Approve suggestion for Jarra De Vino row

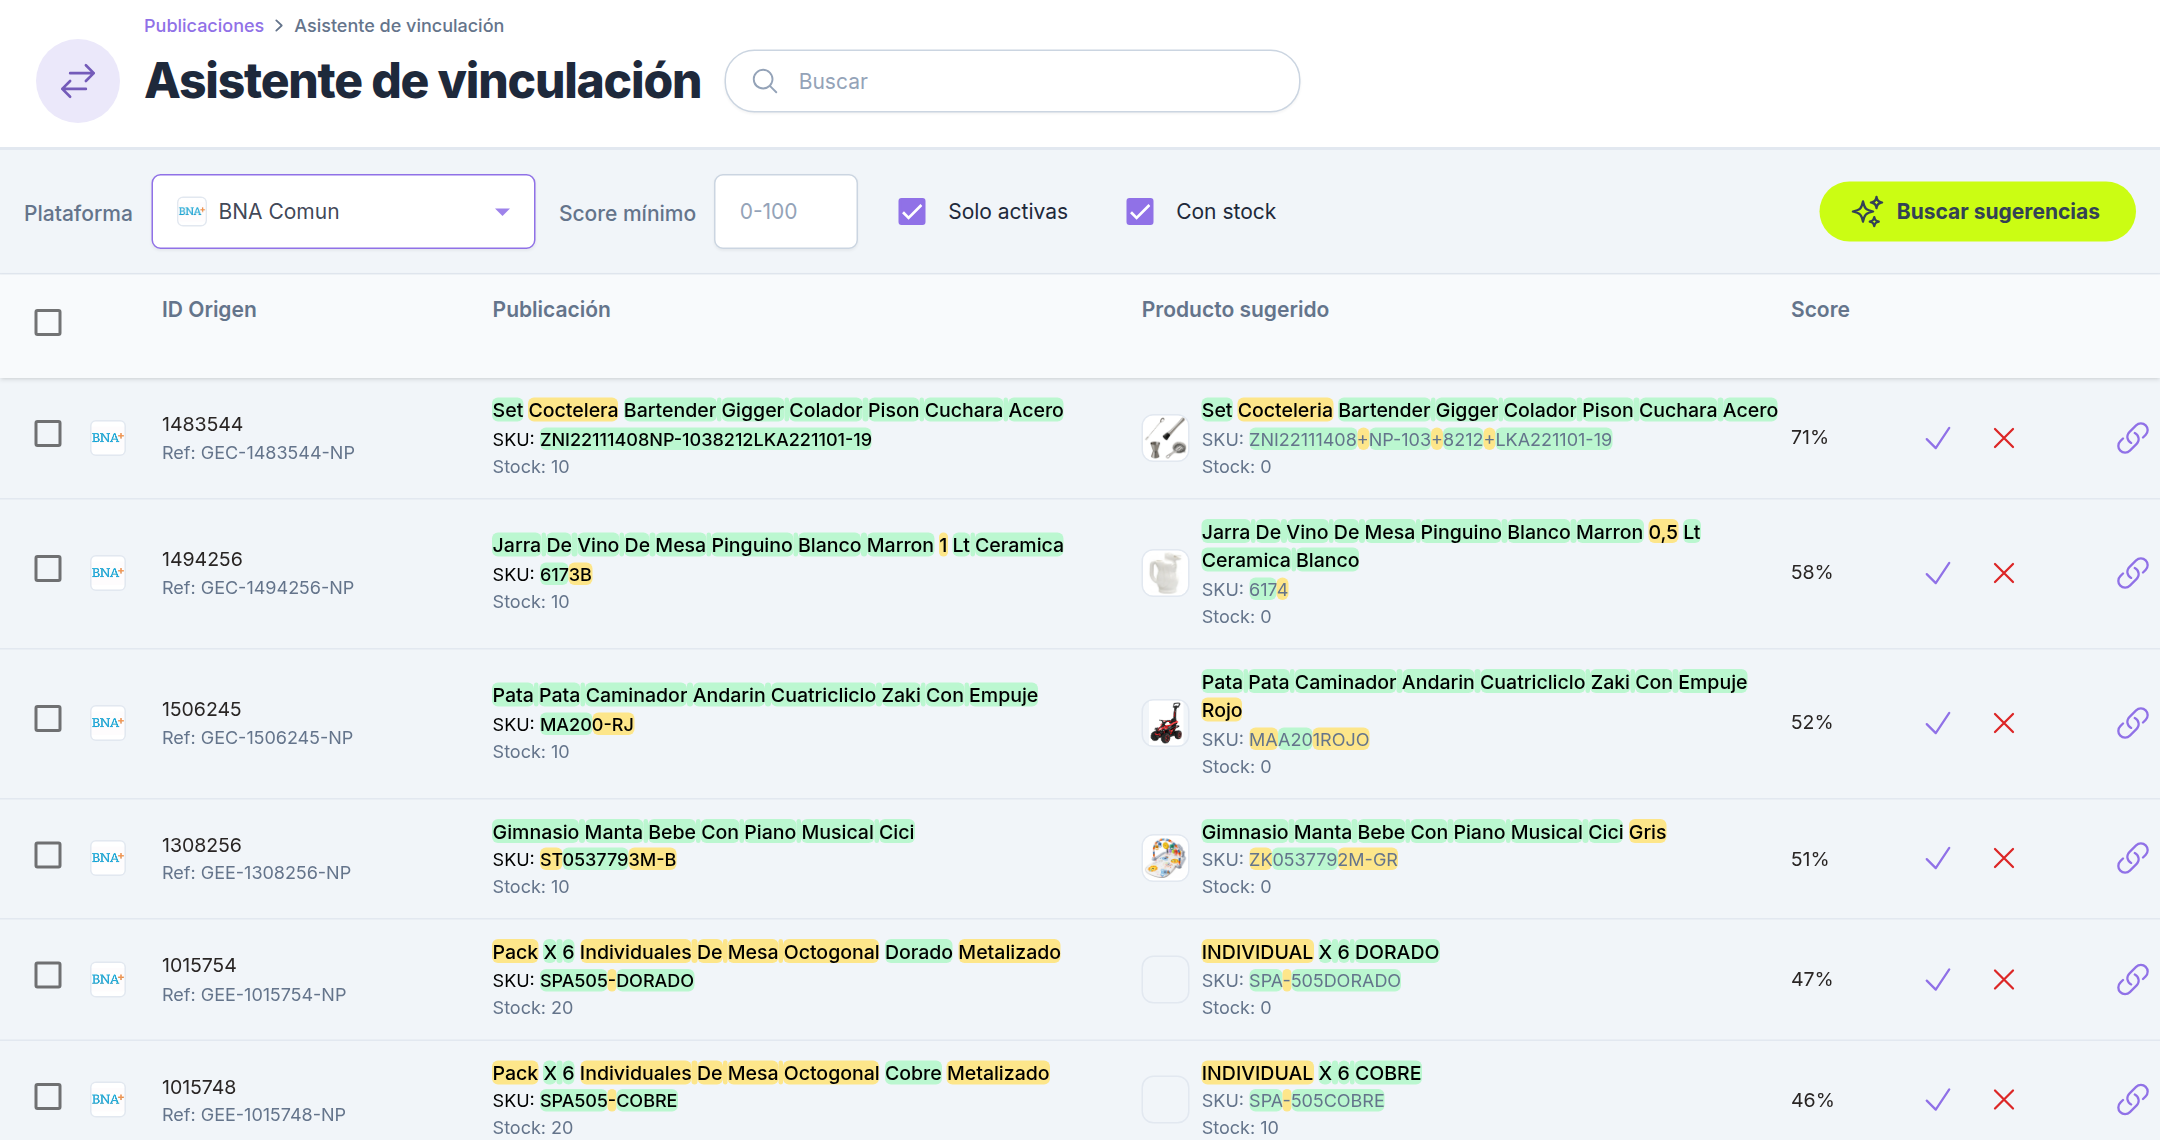coord(1938,573)
